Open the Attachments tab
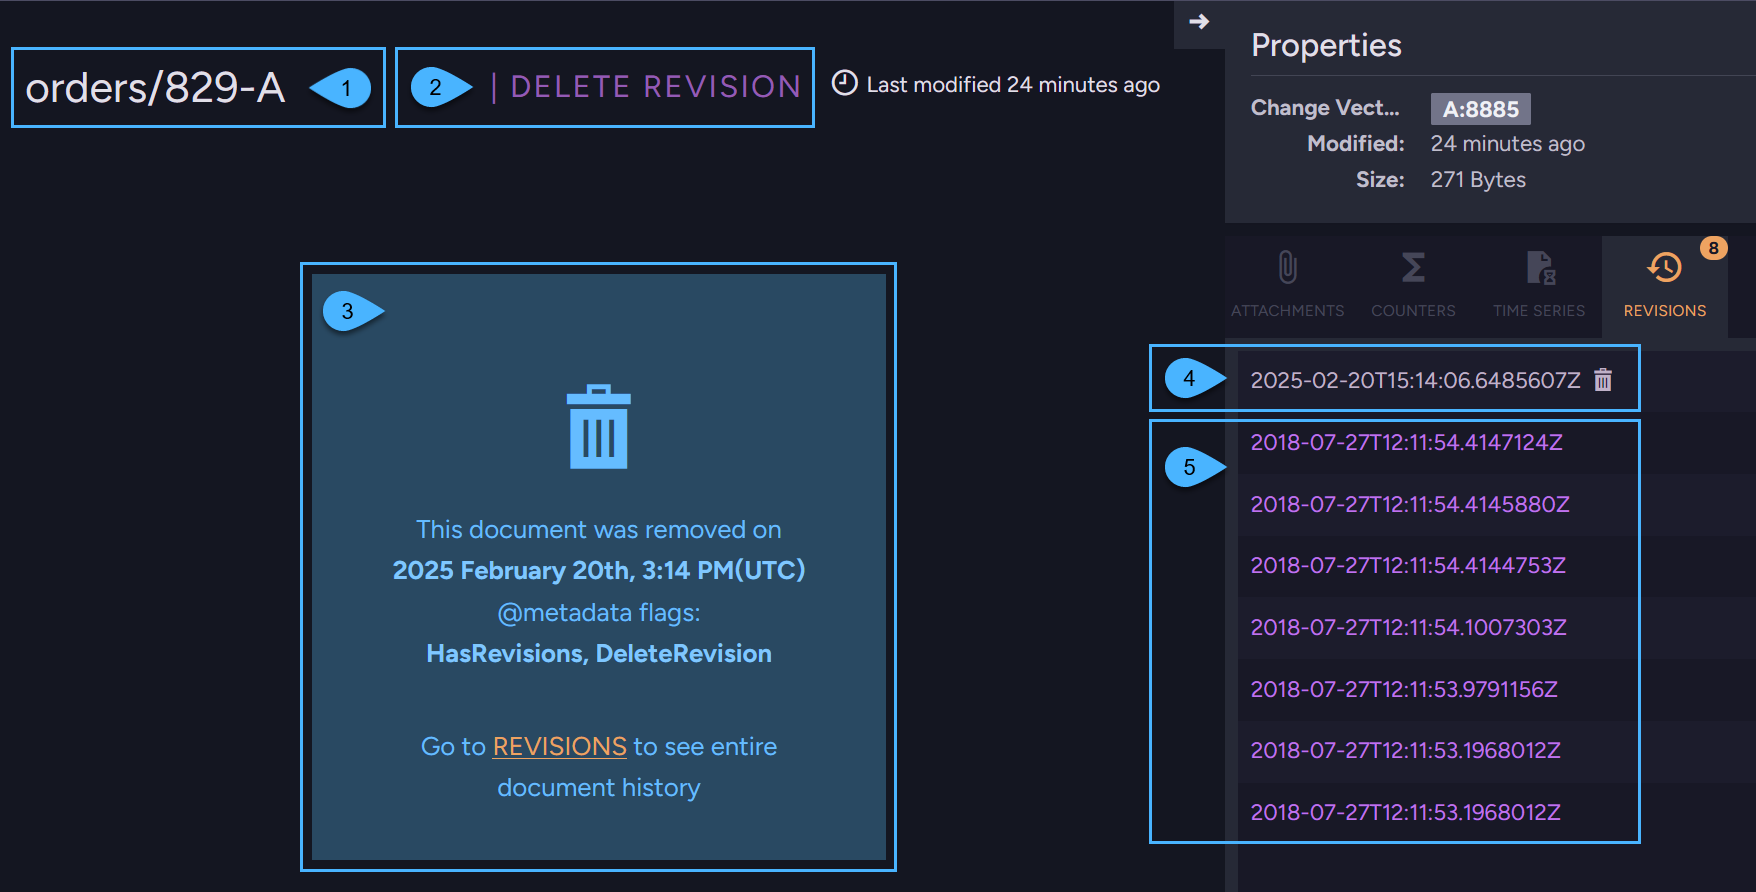1756x892 pixels. tap(1287, 285)
